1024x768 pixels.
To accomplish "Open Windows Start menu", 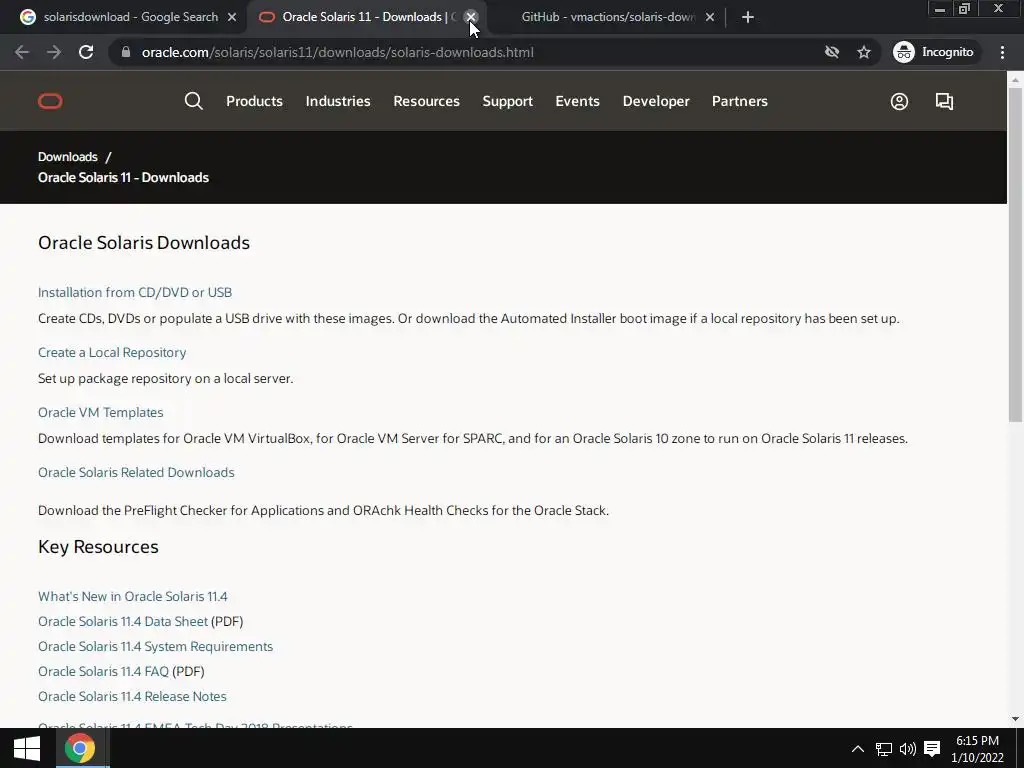I will (27, 748).
